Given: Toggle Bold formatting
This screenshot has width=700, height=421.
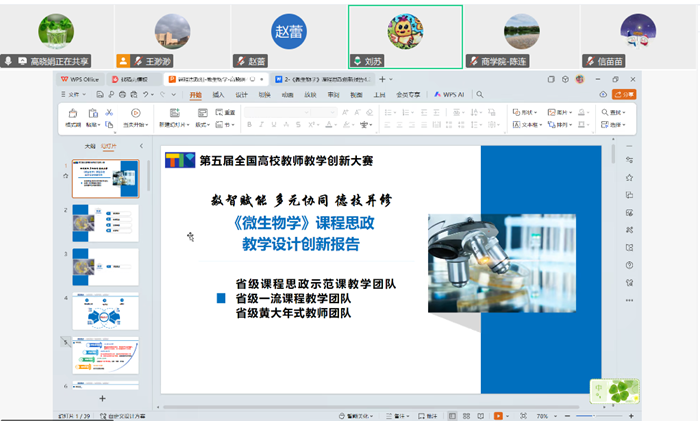Looking at the screenshot, I should 249,125.
